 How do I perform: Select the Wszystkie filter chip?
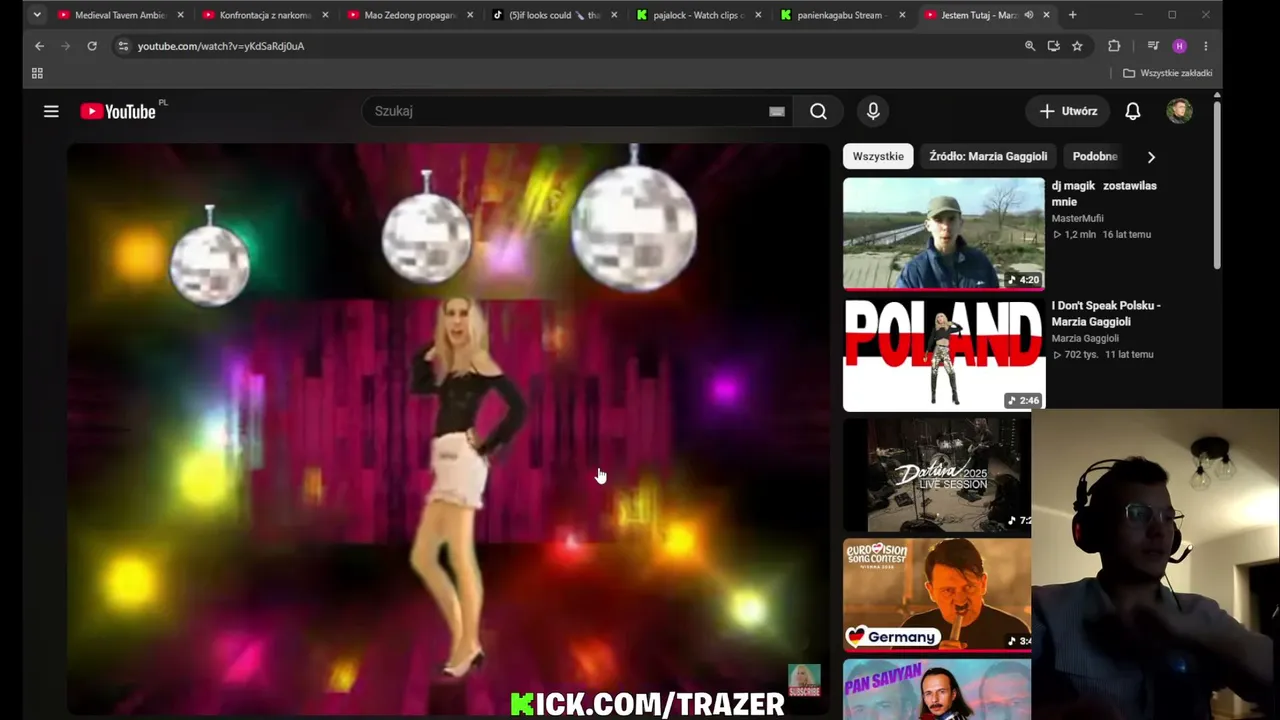pyautogui.click(x=878, y=156)
